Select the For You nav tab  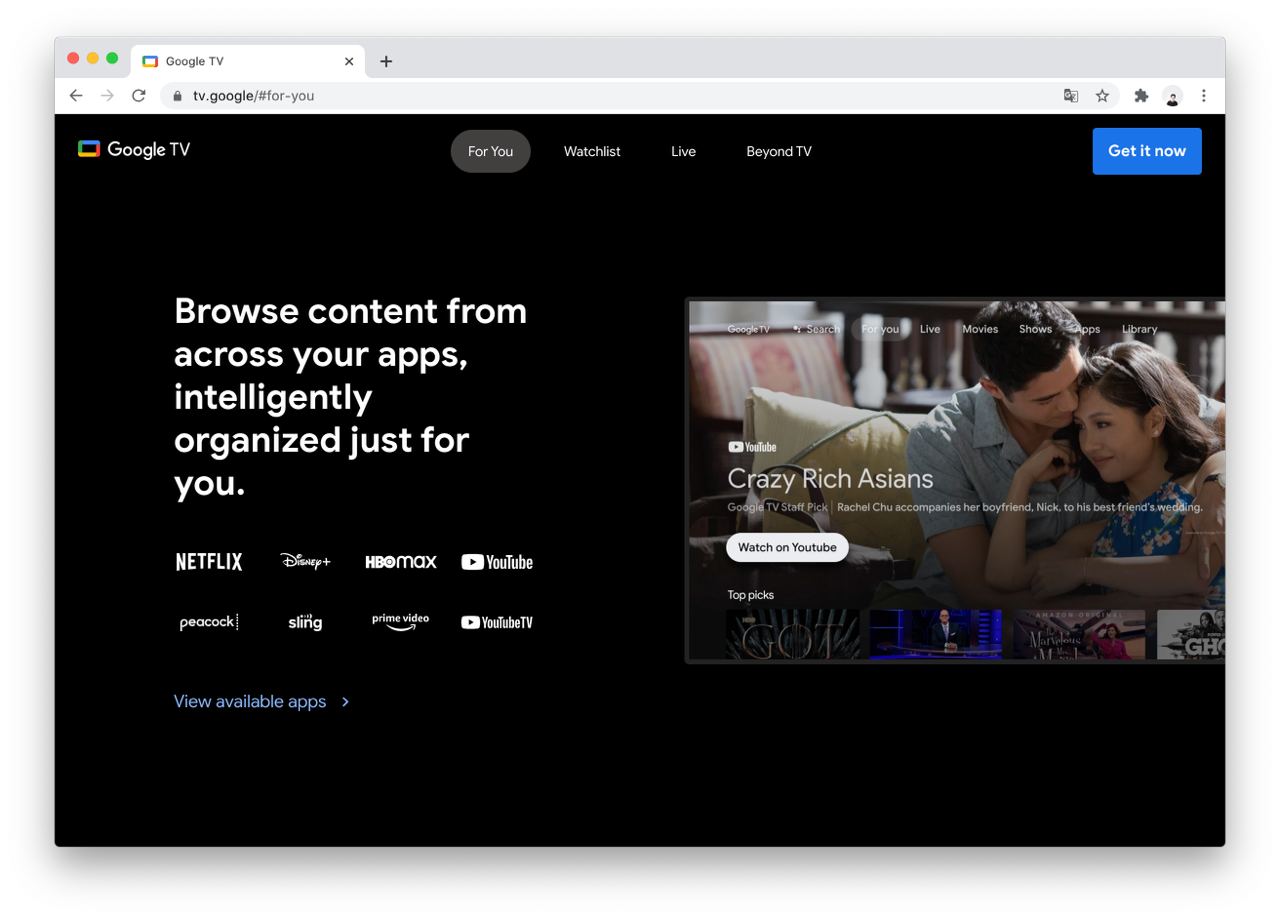490,151
